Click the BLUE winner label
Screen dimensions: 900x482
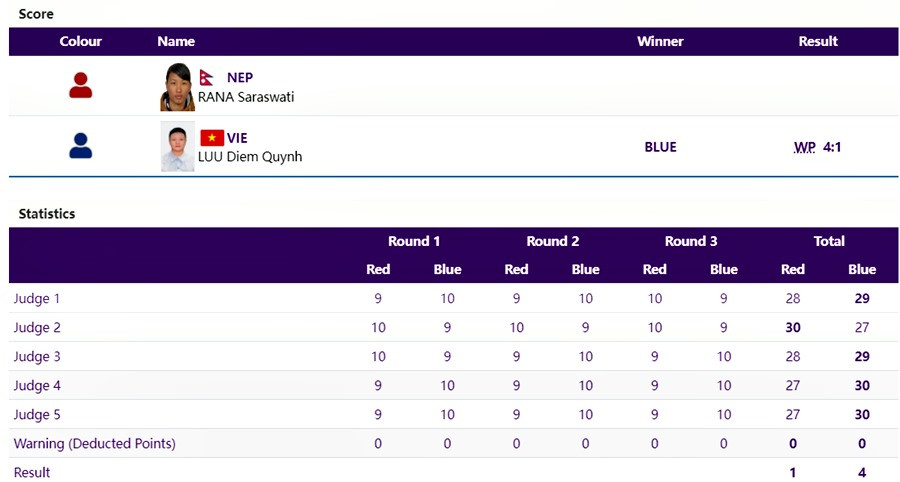pos(660,147)
